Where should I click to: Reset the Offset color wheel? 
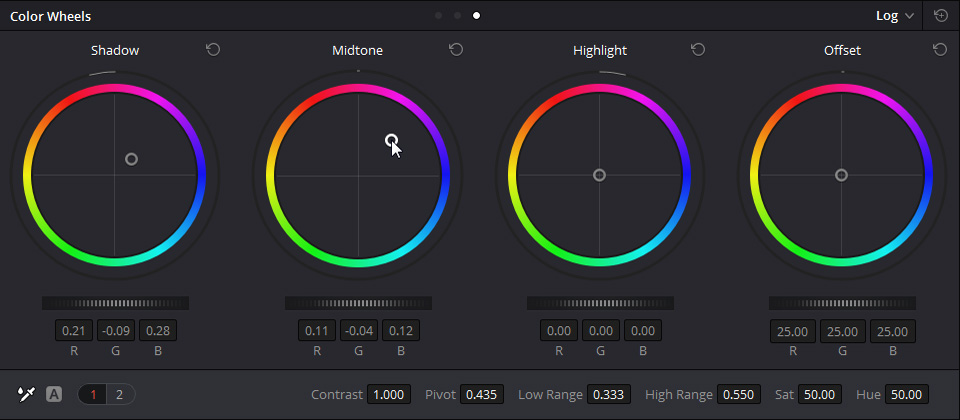(940, 50)
